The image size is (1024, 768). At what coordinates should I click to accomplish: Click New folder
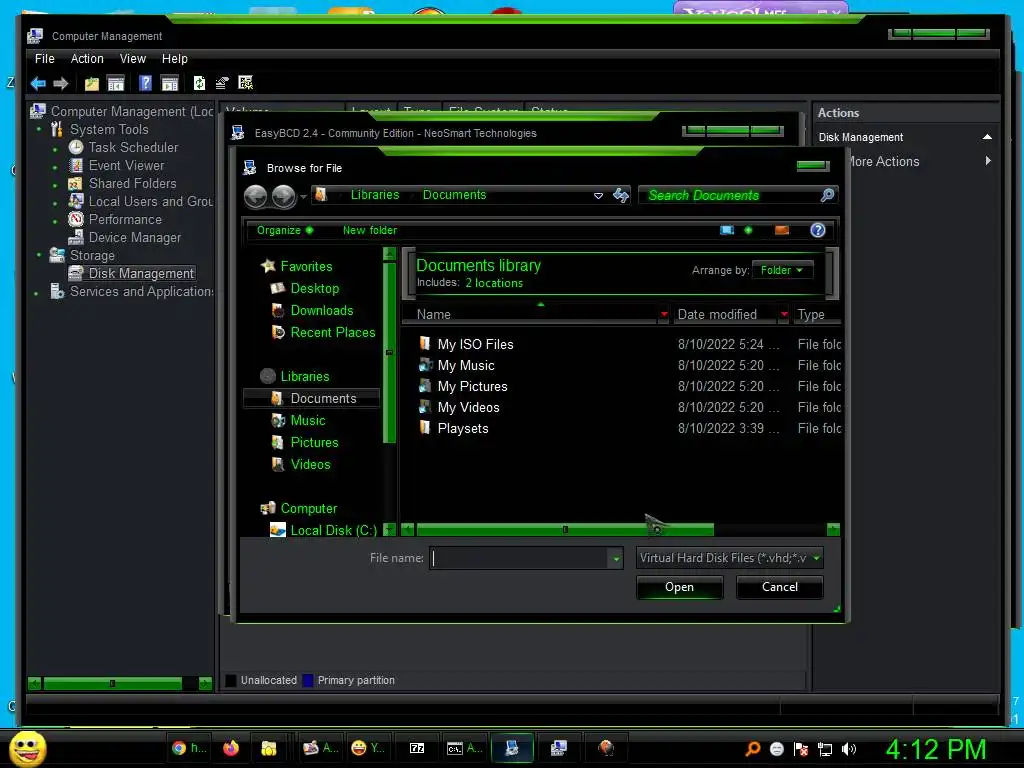pyautogui.click(x=370, y=230)
